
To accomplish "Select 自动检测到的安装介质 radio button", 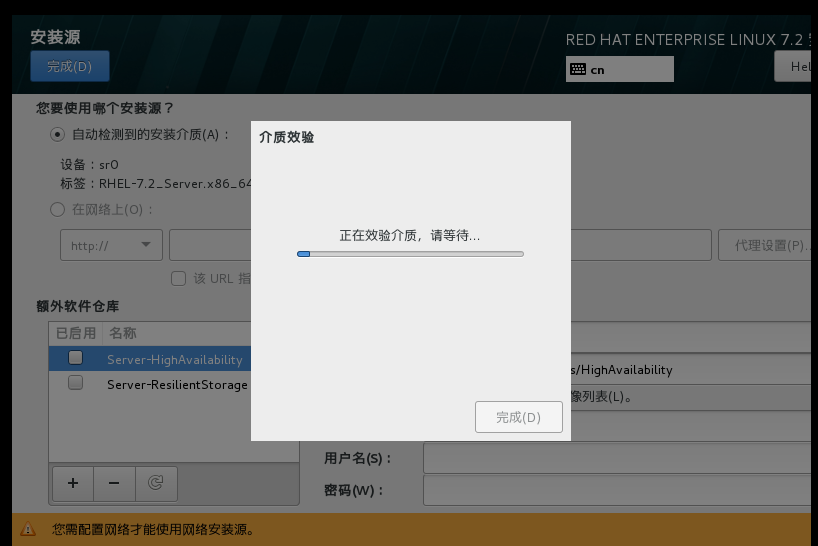I will (x=57, y=135).
